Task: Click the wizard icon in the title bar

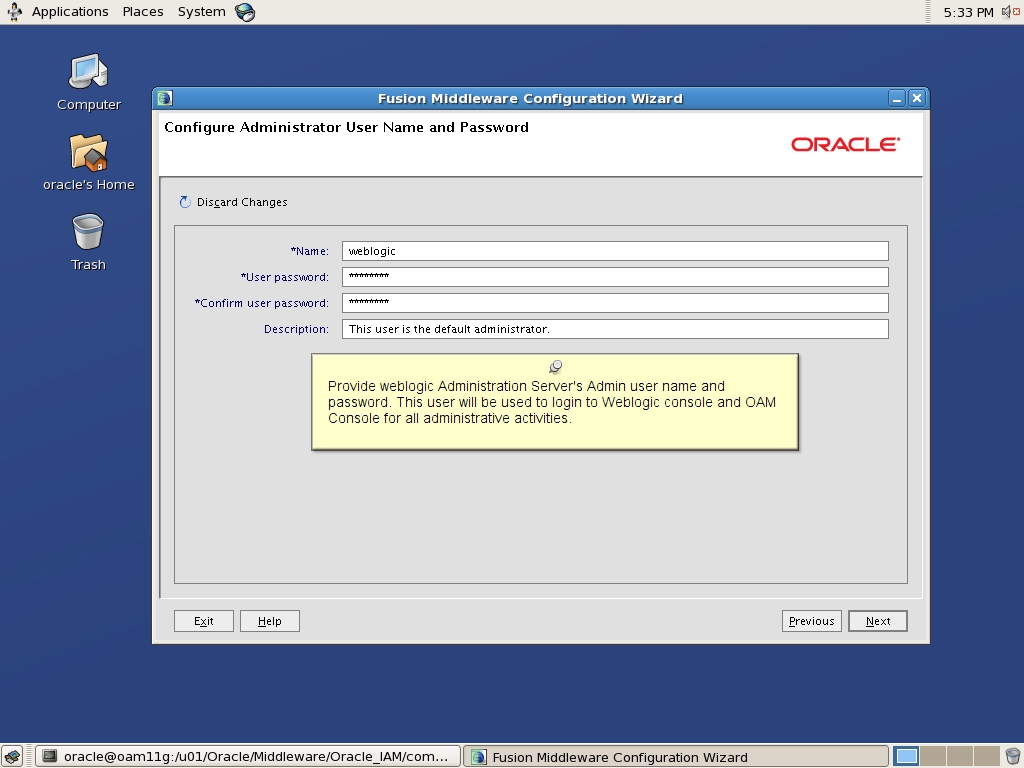Action: (x=163, y=98)
